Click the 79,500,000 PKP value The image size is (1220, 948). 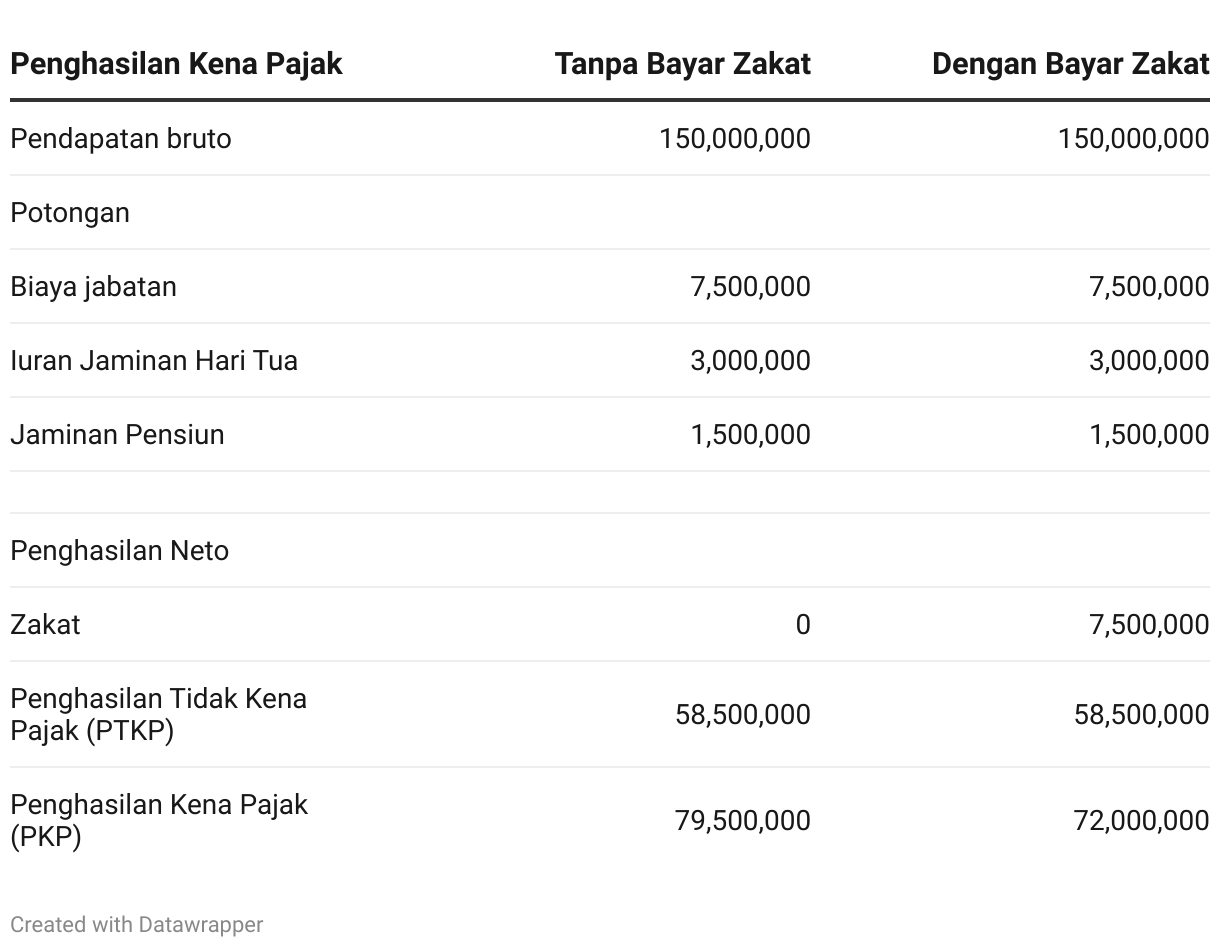(x=743, y=820)
